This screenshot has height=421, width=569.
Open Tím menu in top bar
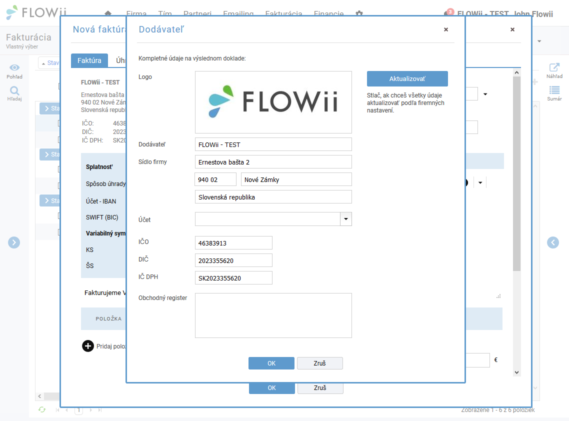pyautogui.click(x=165, y=14)
